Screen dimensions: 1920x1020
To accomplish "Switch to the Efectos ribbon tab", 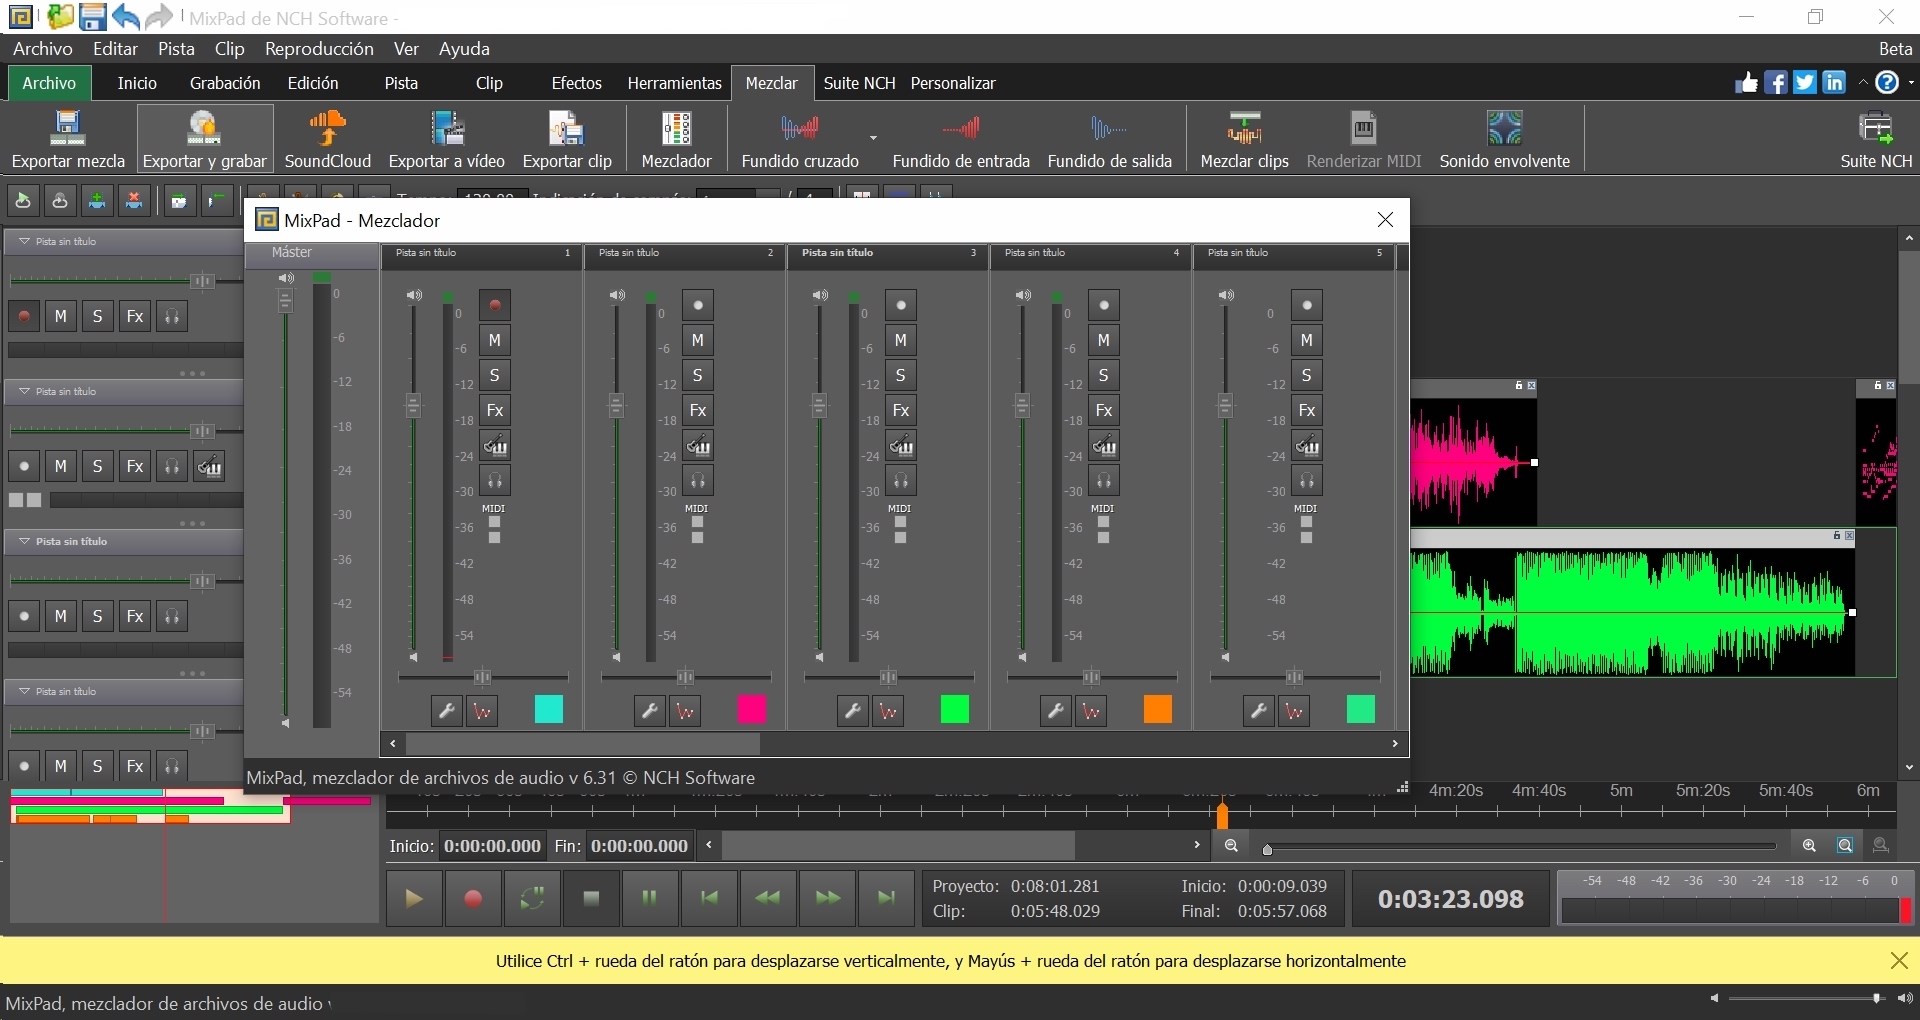I will [577, 83].
